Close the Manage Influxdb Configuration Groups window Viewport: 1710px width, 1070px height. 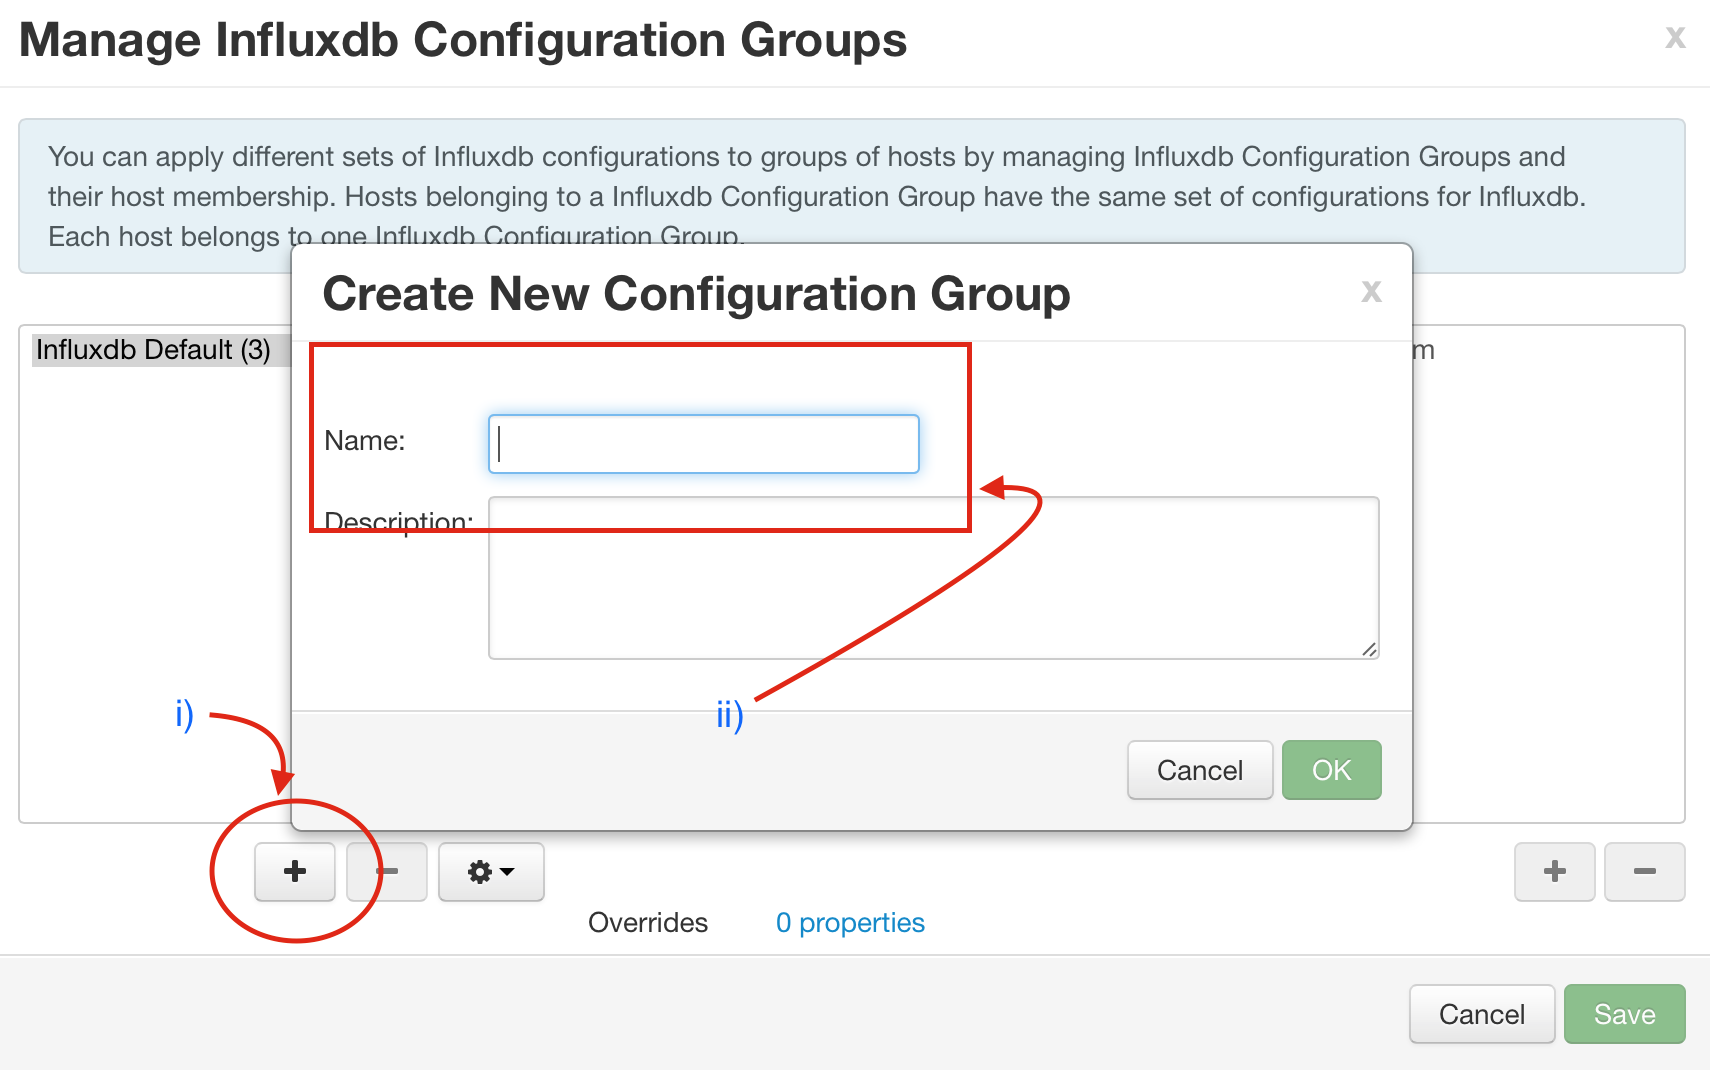(x=1675, y=37)
